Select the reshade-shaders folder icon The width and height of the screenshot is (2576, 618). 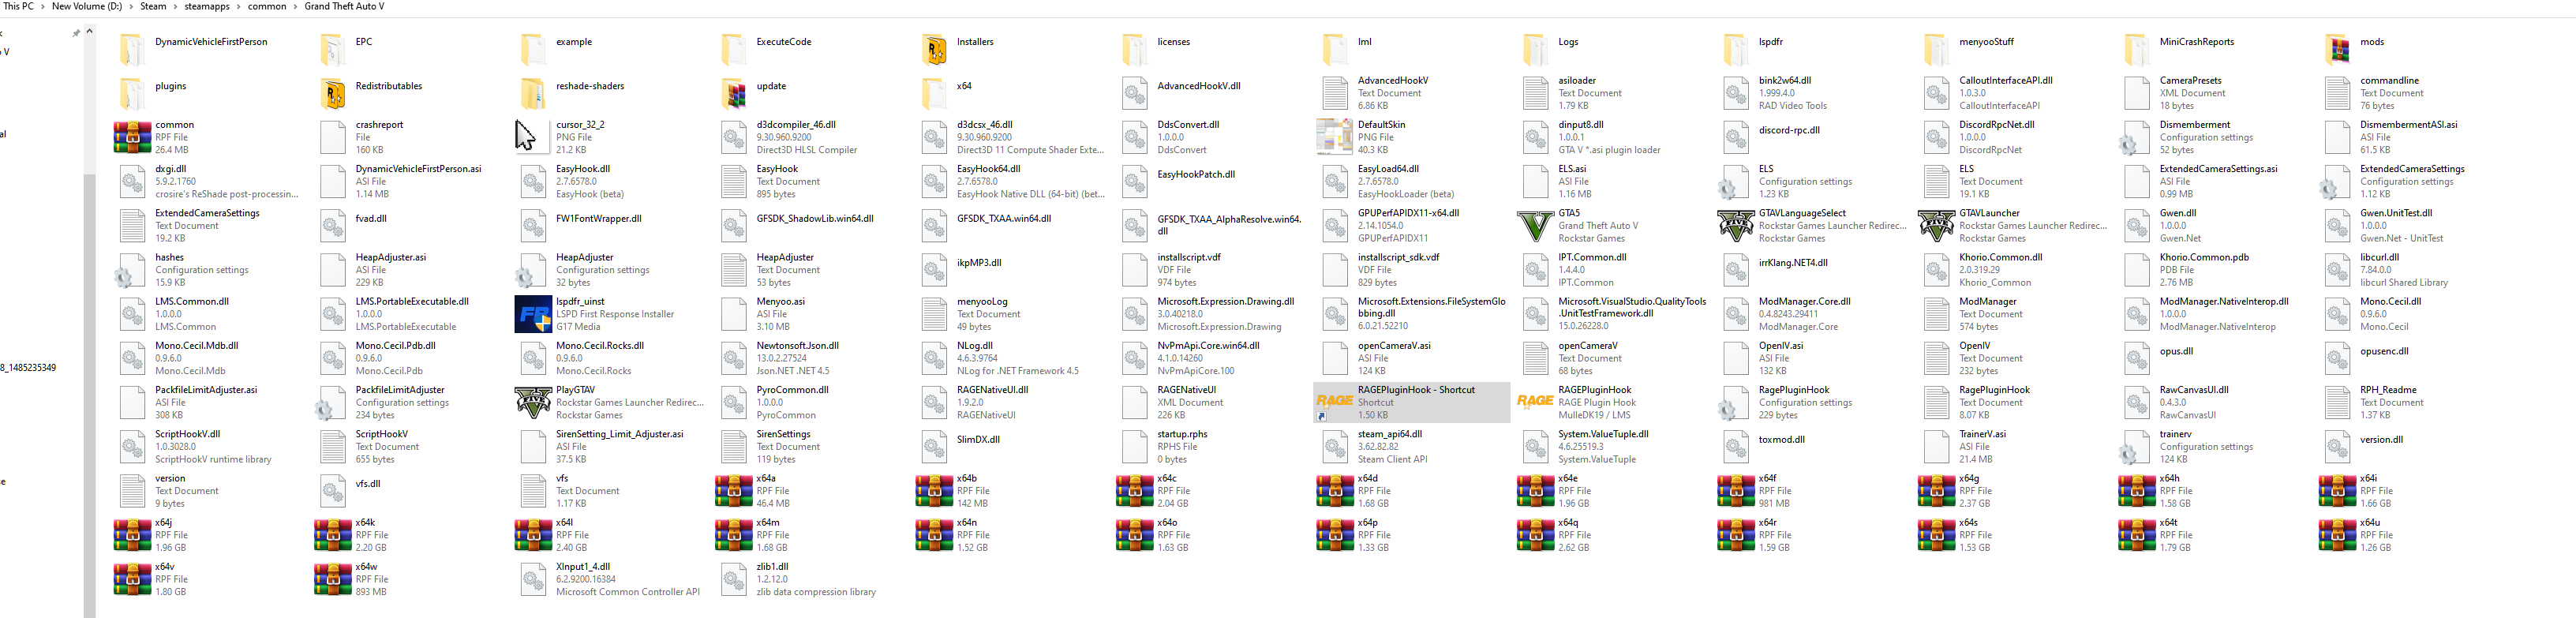click(x=534, y=92)
